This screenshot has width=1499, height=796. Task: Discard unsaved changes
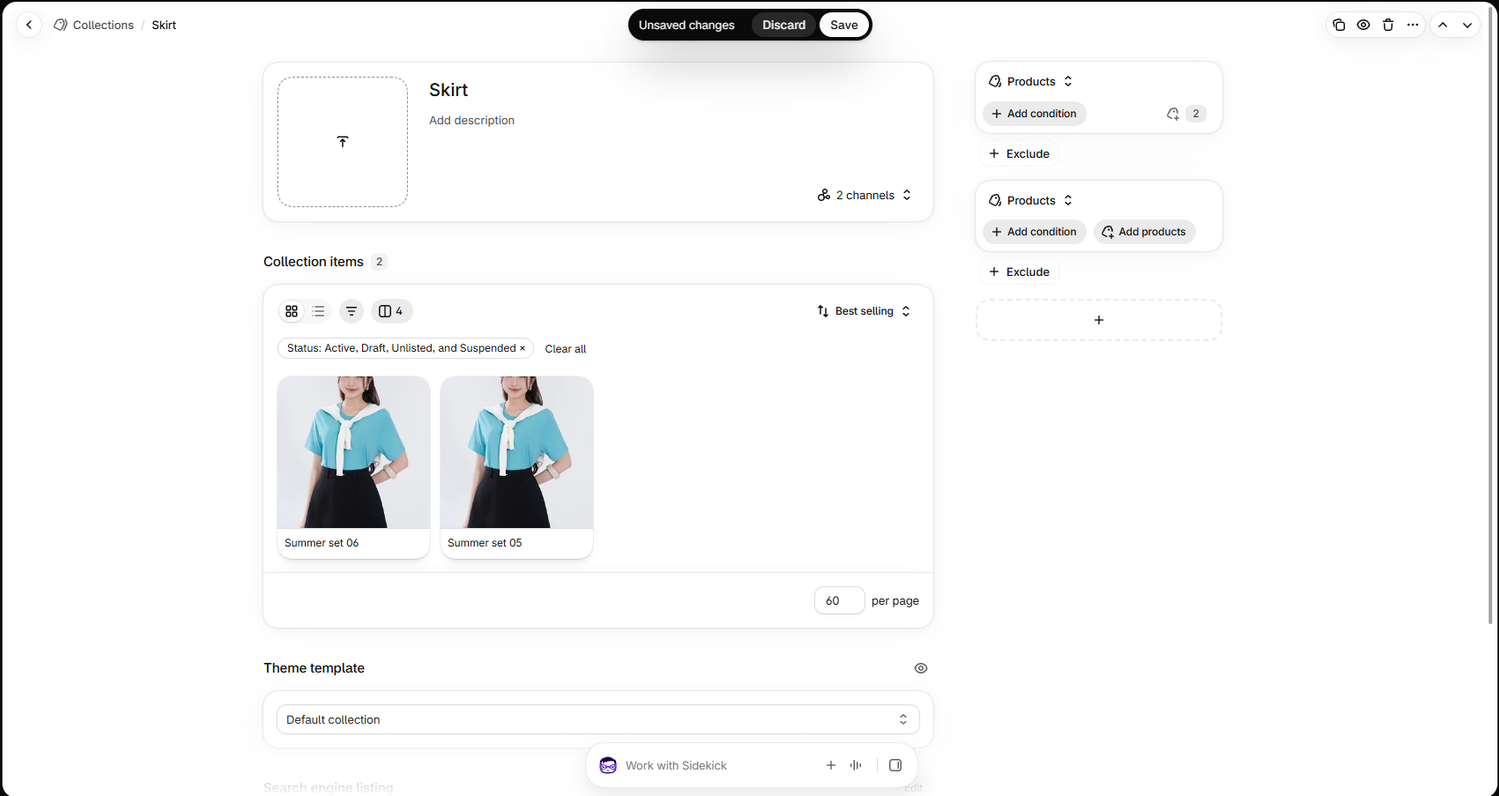[784, 25]
